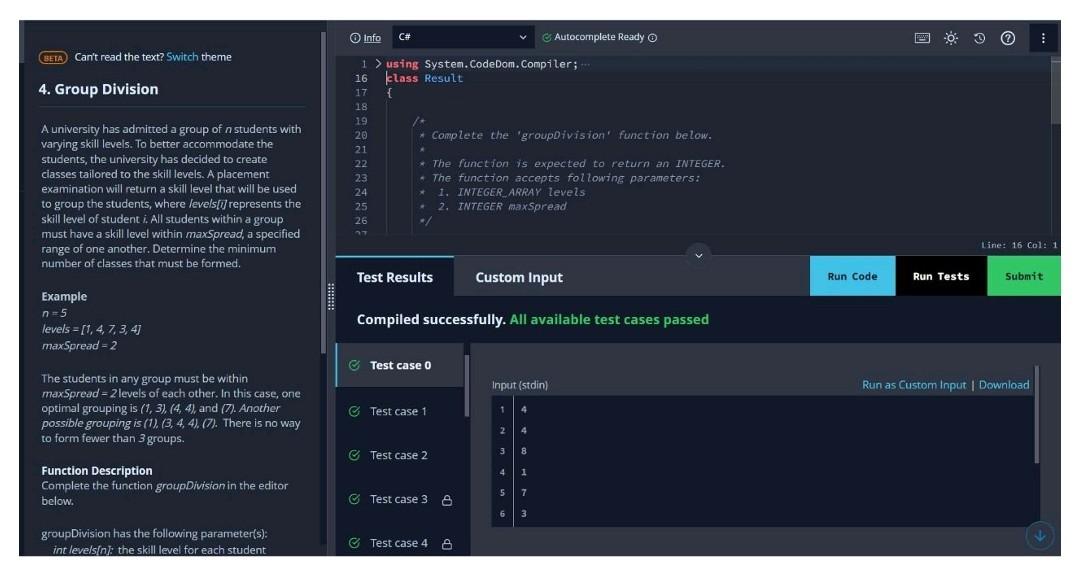Image resolution: width=1080 pixels, height=574 pixels.
Task: Click the Autocomplete Ready info icon
Action: 652,38
